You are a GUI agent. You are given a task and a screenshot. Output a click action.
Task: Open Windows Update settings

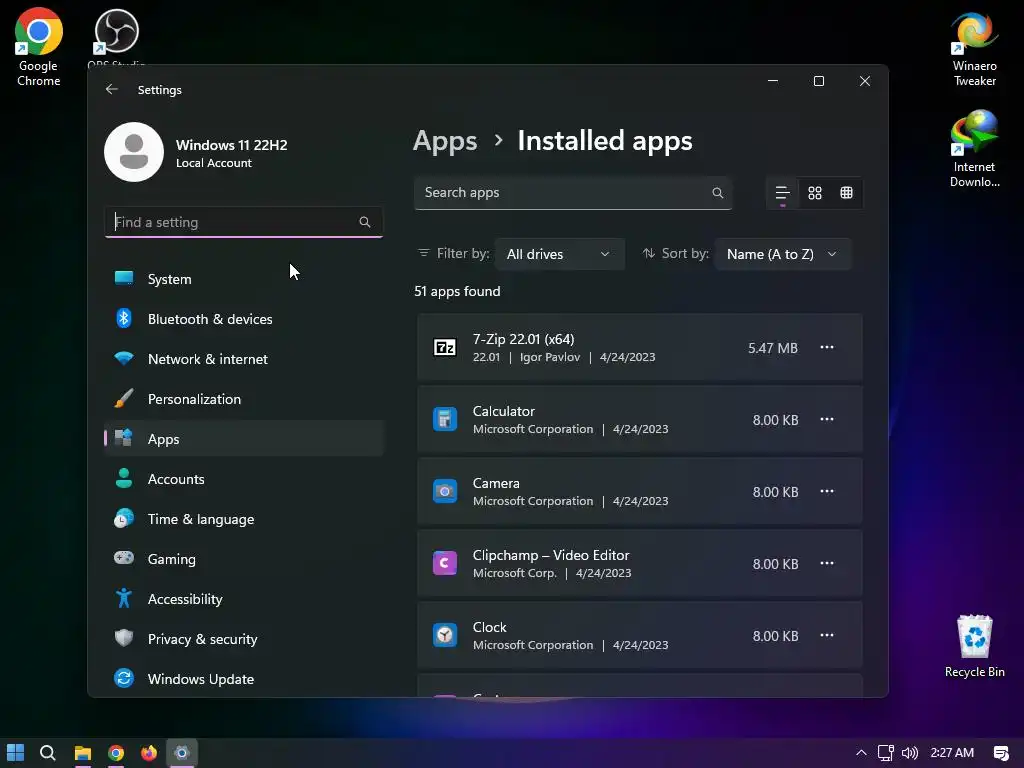click(x=244, y=679)
